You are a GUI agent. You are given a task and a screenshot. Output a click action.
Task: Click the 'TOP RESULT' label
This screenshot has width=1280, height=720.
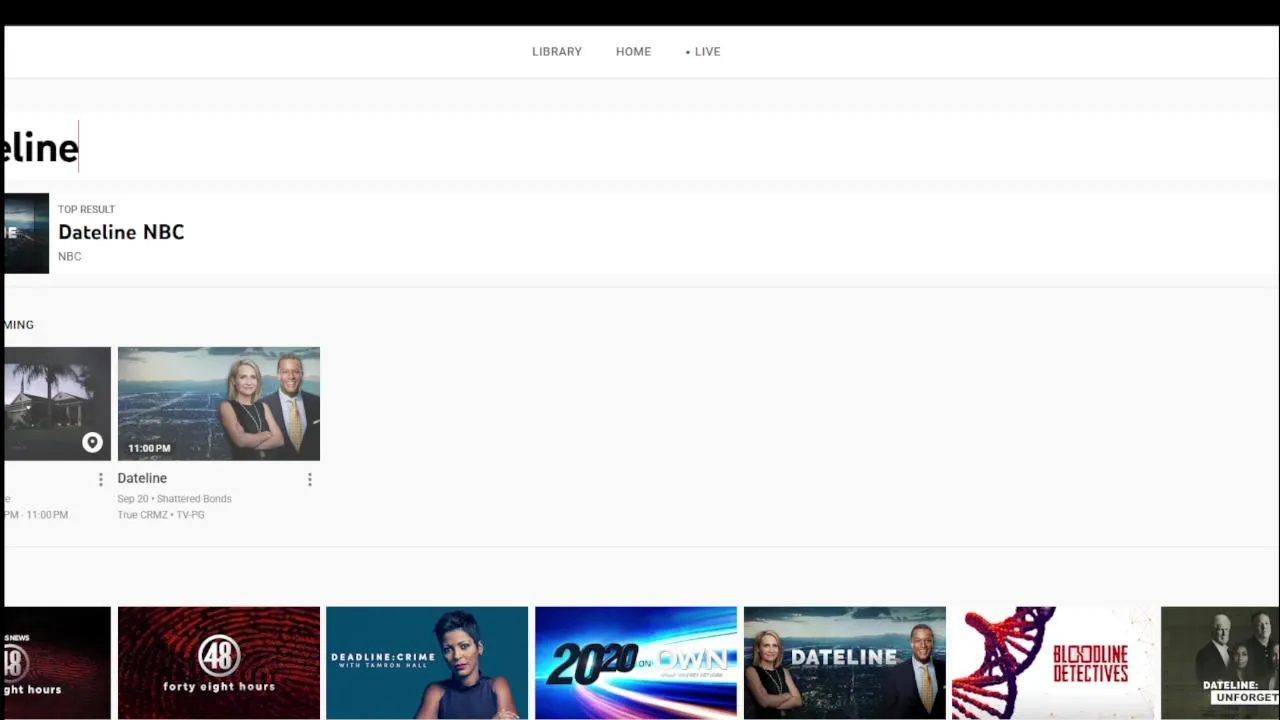coord(86,209)
